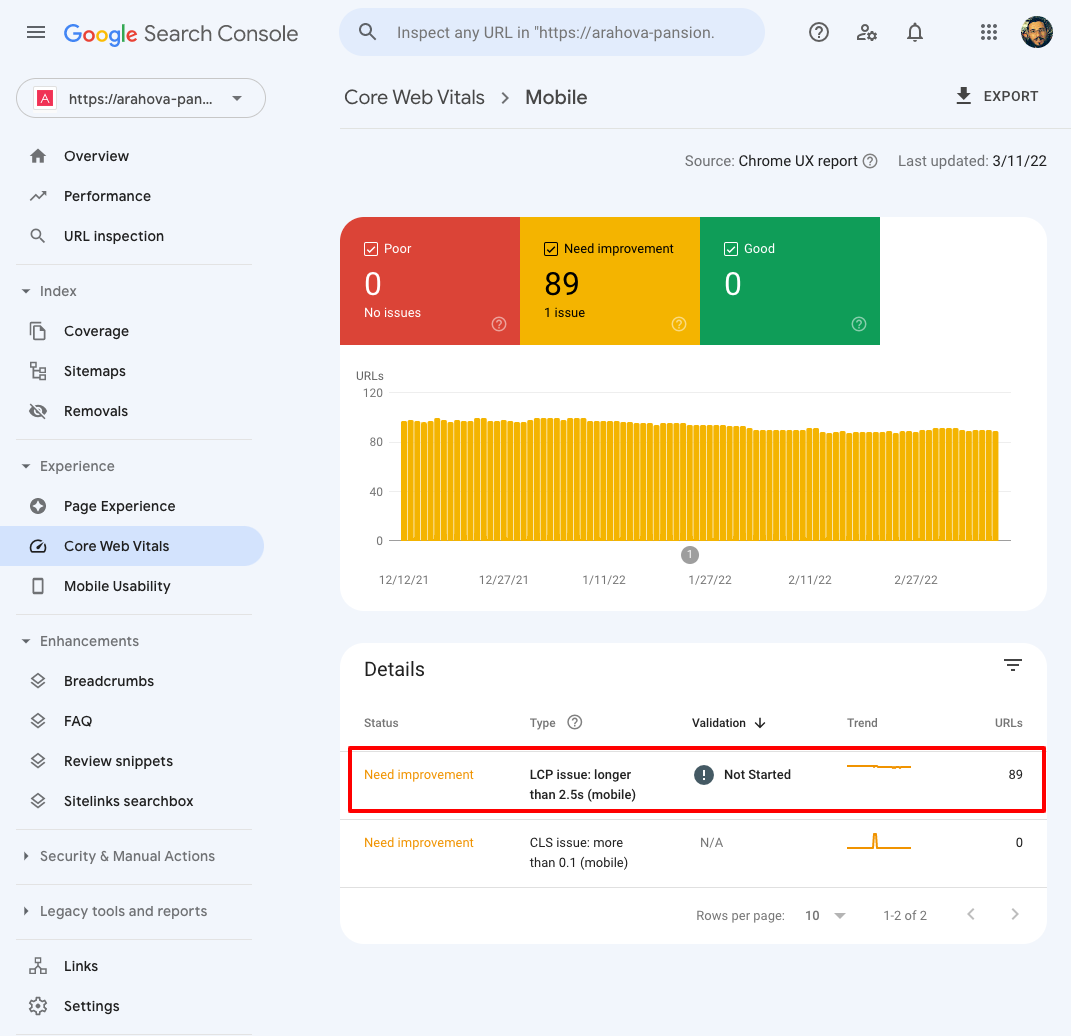
Task: Toggle the Need improvement checkbox
Action: coord(551,249)
